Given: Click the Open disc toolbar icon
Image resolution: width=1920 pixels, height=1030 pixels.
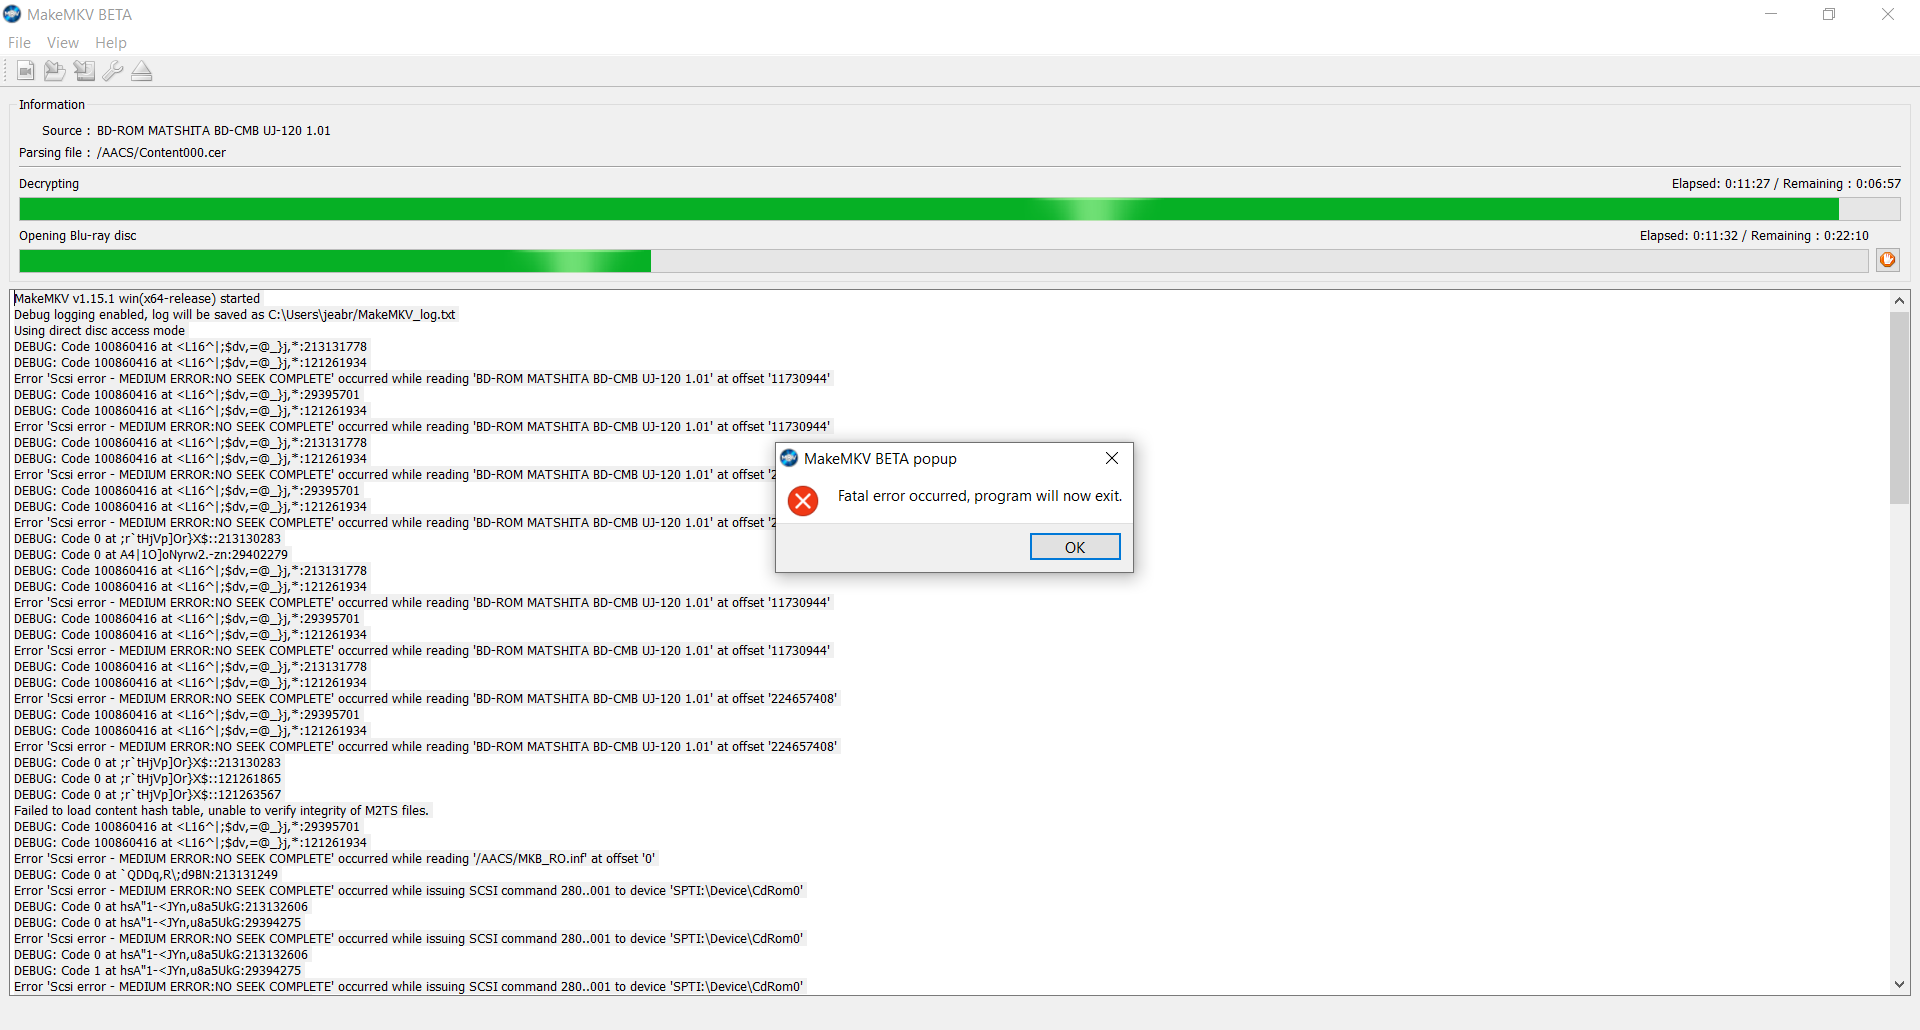Looking at the screenshot, I should [x=26, y=71].
